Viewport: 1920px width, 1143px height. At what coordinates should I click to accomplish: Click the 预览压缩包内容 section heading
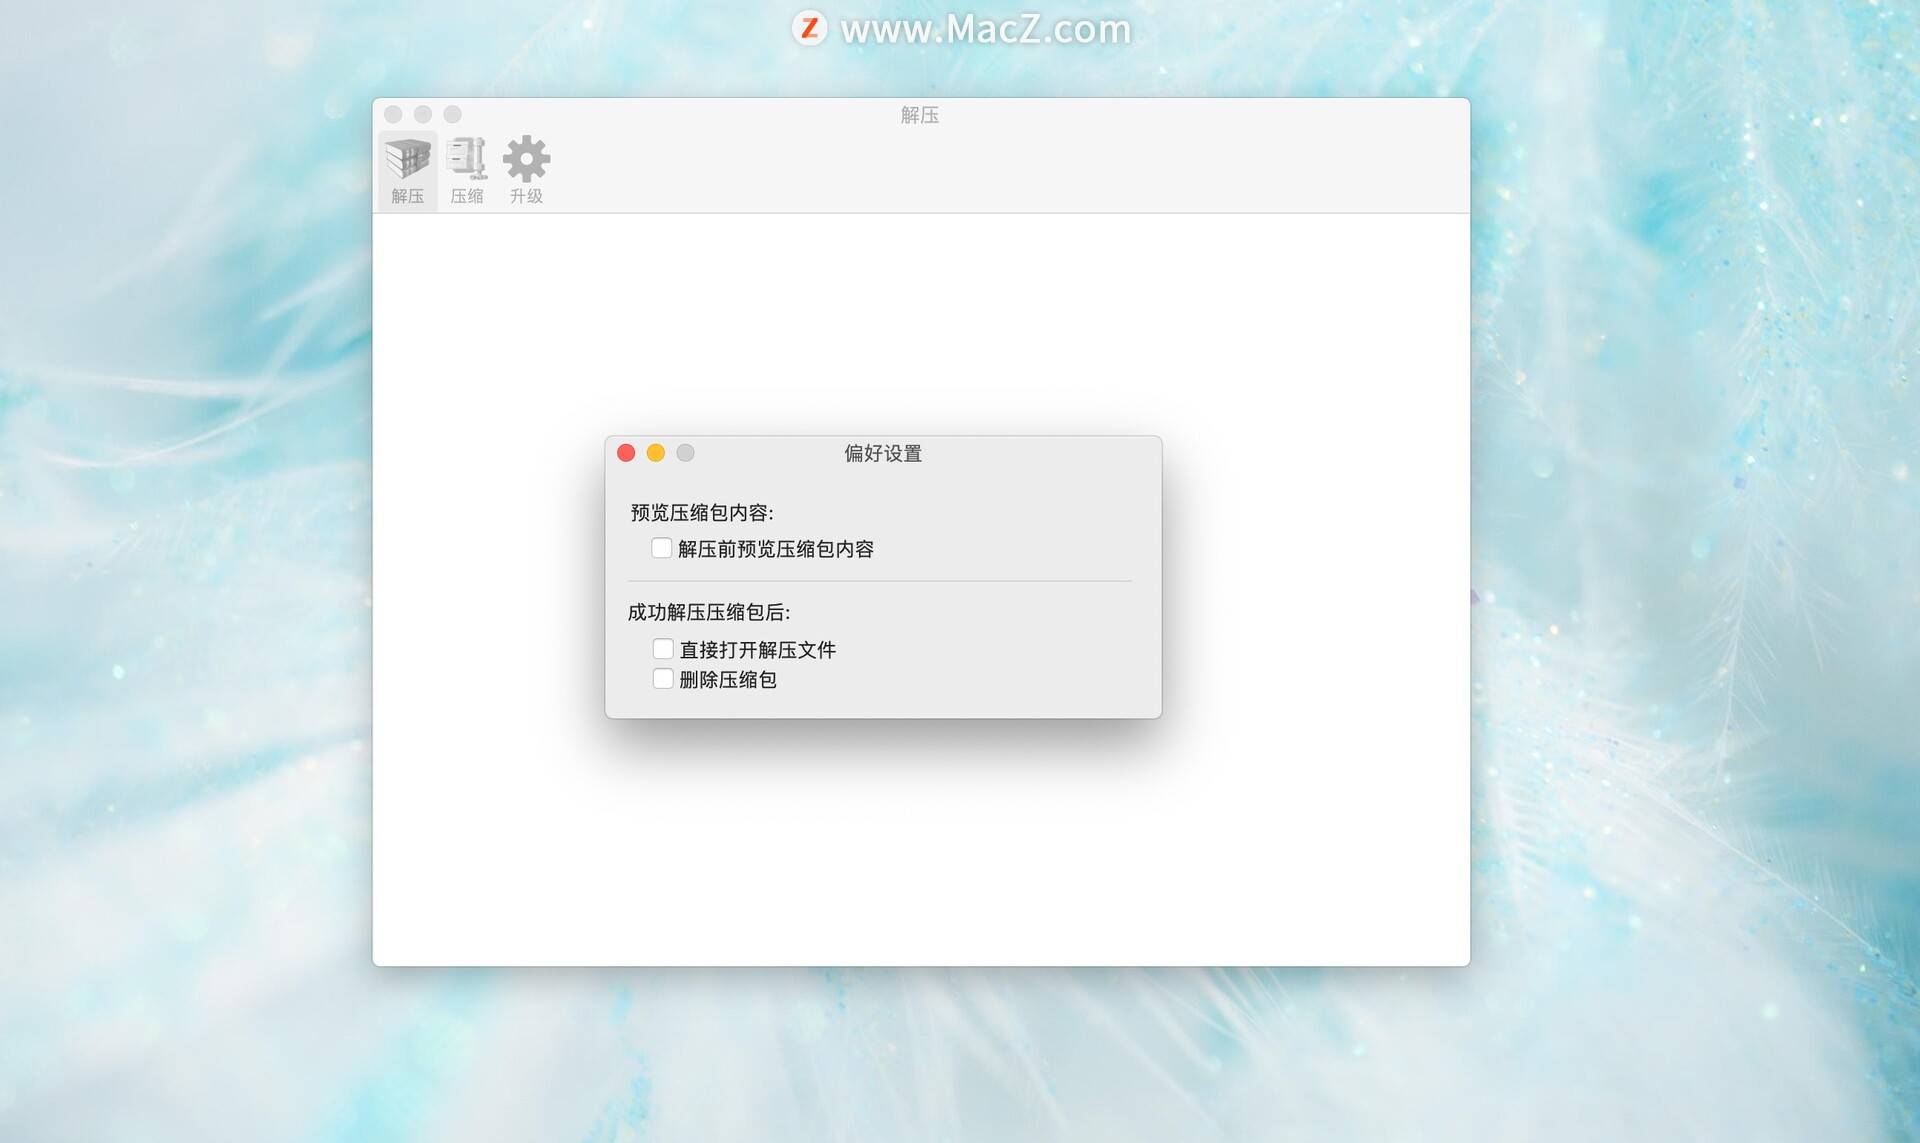tap(701, 513)
